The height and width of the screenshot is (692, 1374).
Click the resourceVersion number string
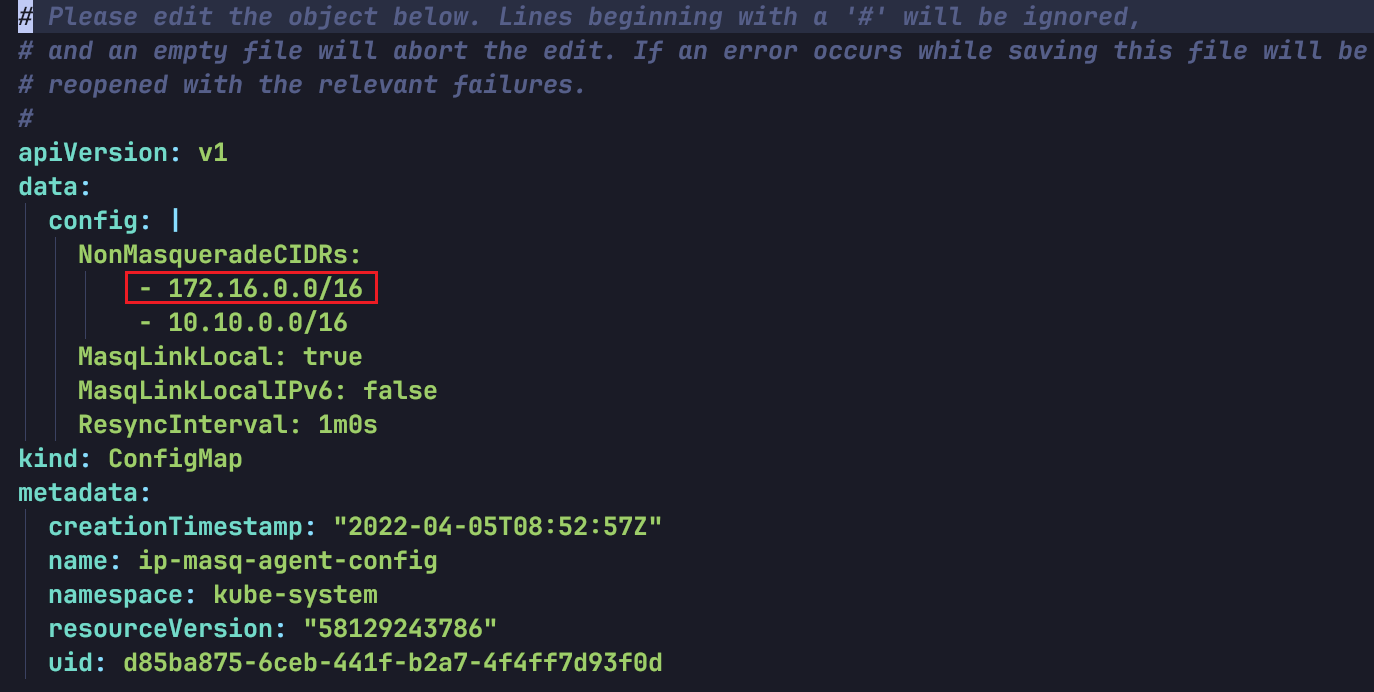(400, 629)
